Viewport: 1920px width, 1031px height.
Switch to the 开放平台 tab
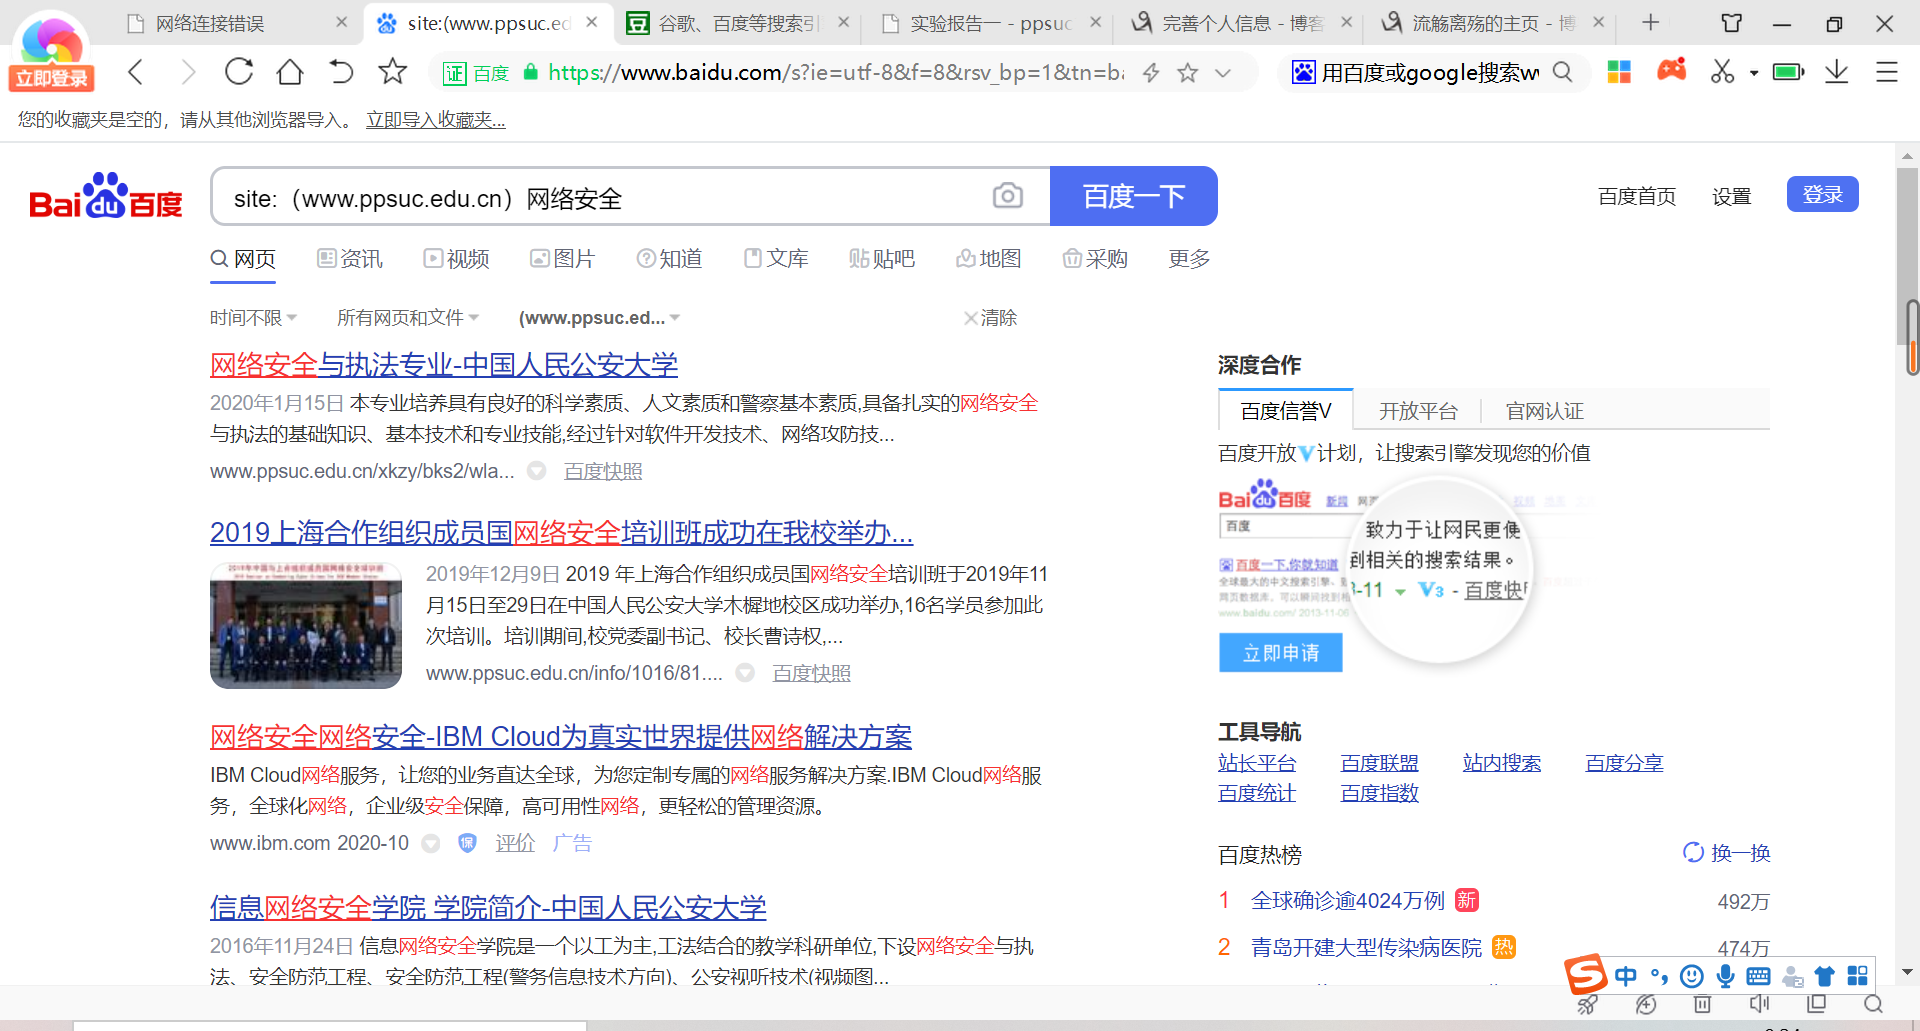(x=1418, y=411)
